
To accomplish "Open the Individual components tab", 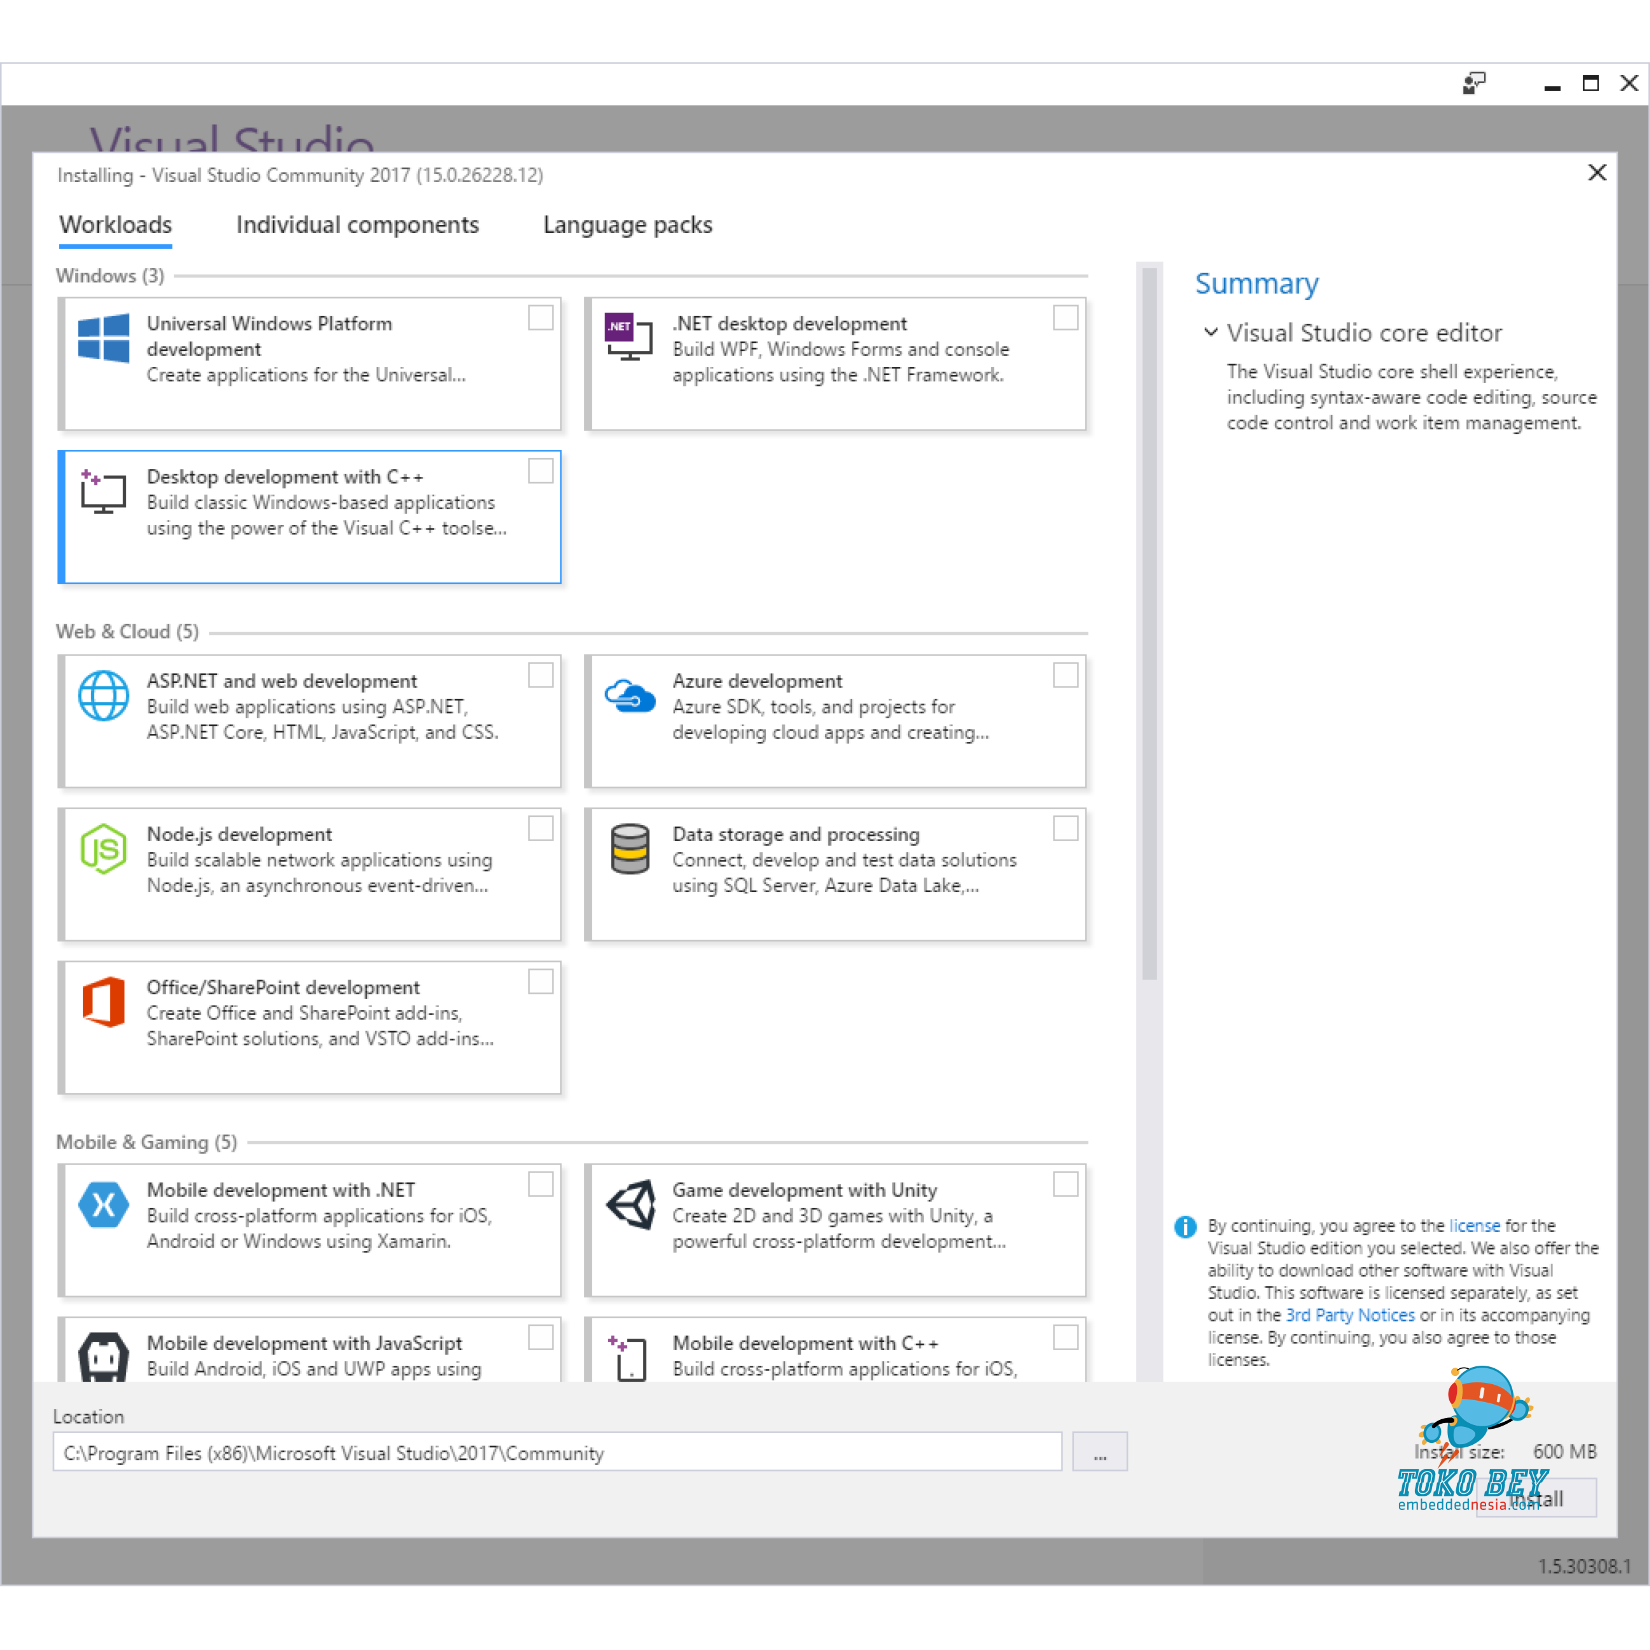I will point(358,226).
